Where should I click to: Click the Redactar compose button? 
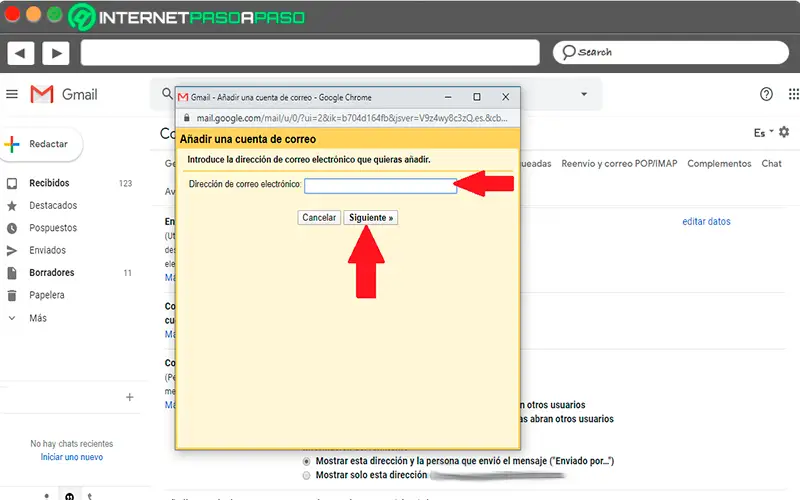tap(42, 144)
